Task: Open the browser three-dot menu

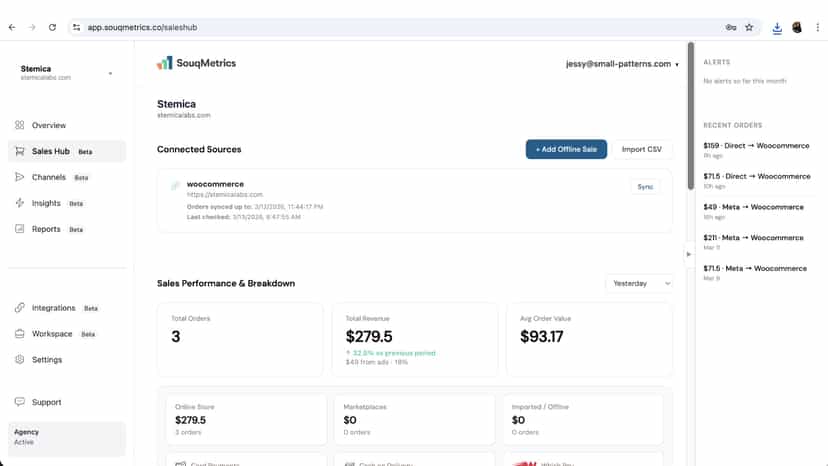Action: [817, 27]
